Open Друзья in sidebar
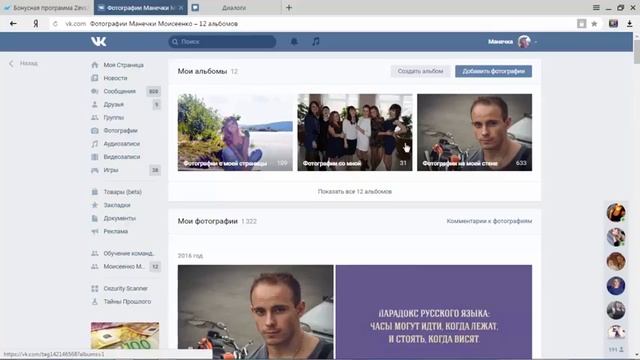640x360 pixels. coord(113,104)
